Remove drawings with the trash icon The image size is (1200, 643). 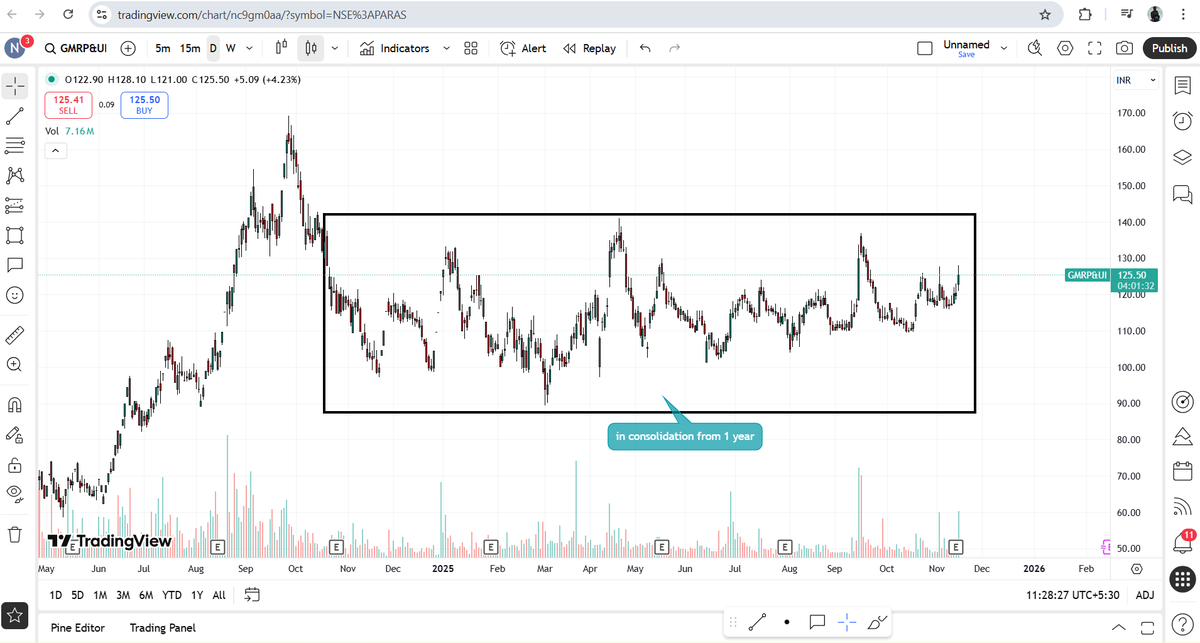[x=15, y=534]
